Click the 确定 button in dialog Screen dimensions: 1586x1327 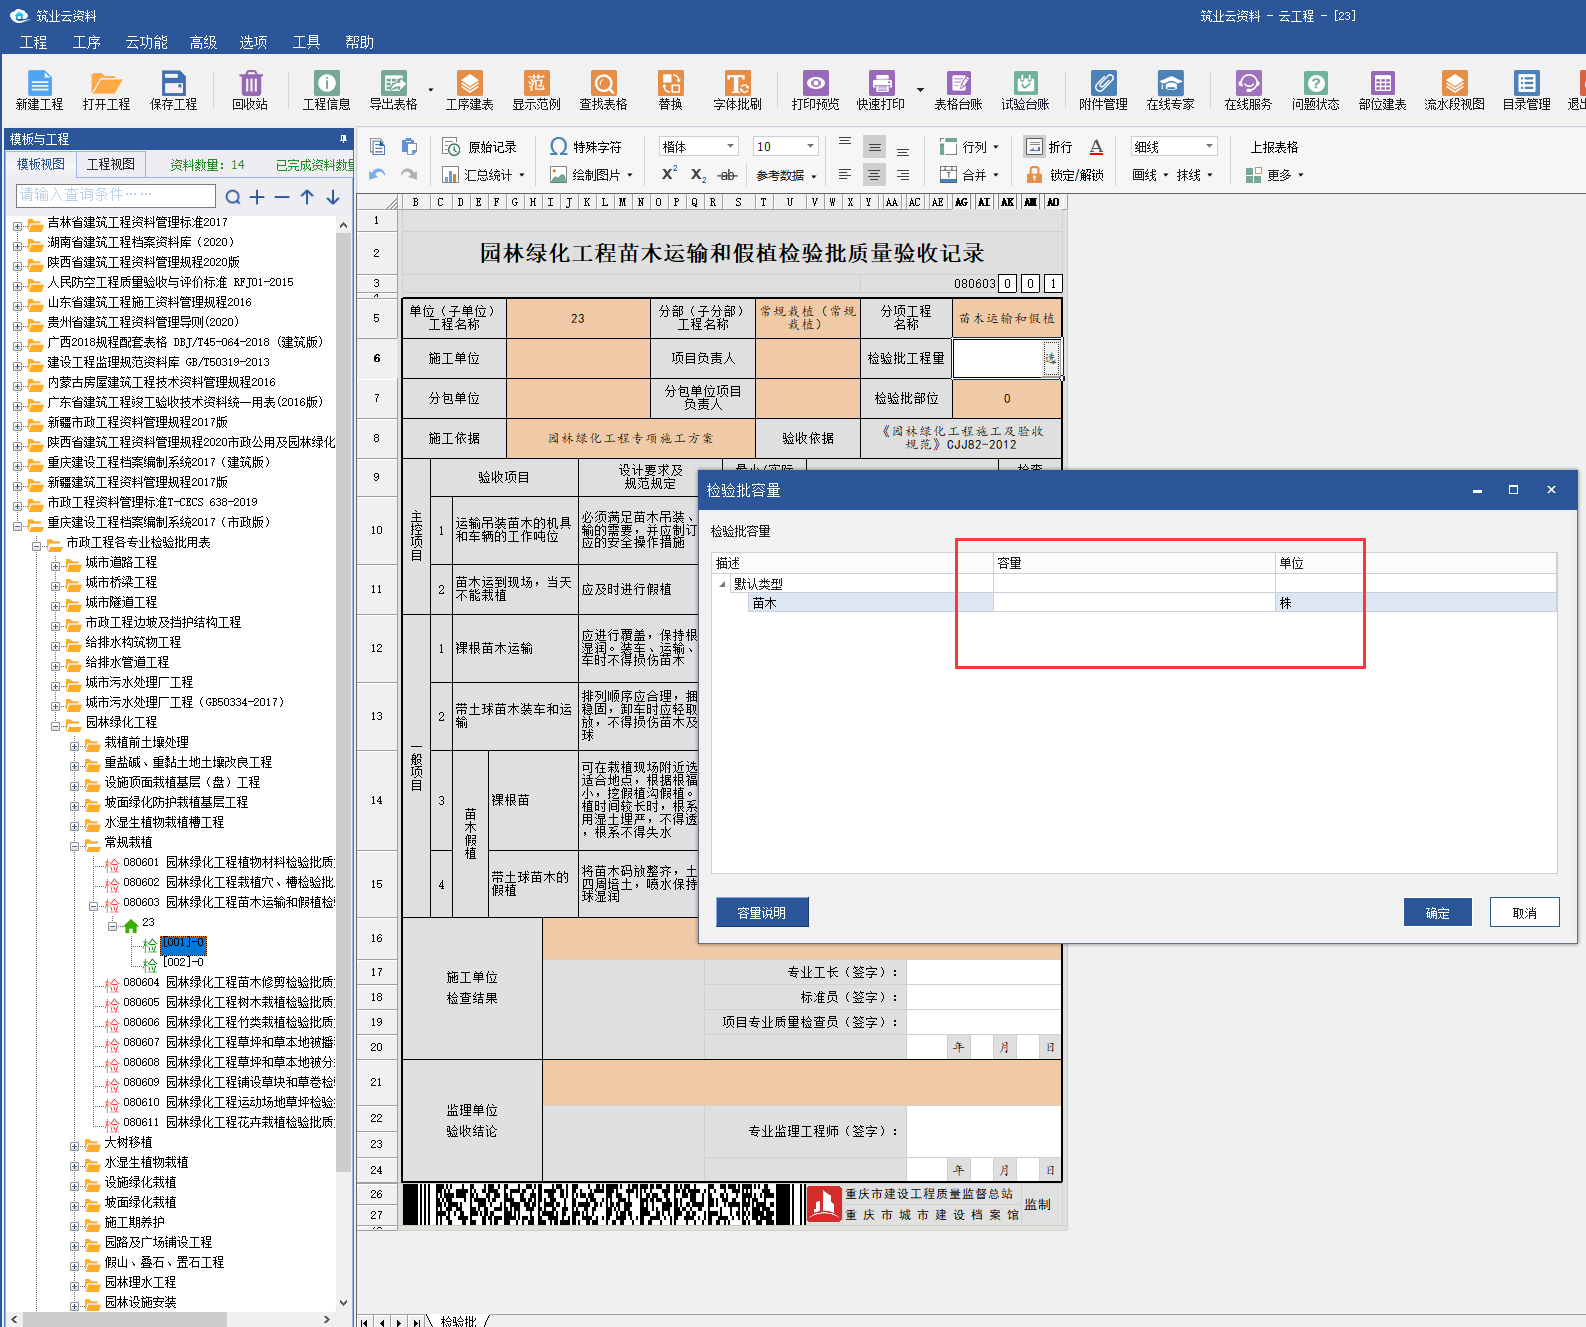click(1437, 913)
